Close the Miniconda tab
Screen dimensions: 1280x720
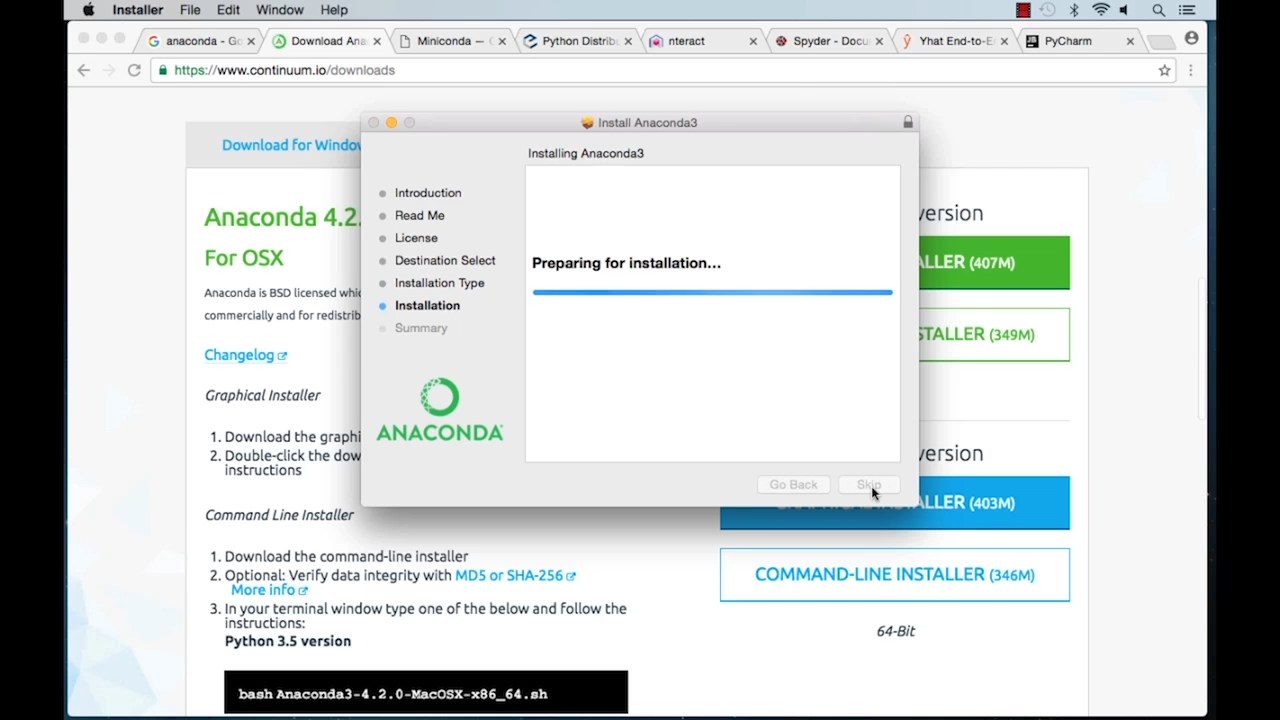coord(502,41)
